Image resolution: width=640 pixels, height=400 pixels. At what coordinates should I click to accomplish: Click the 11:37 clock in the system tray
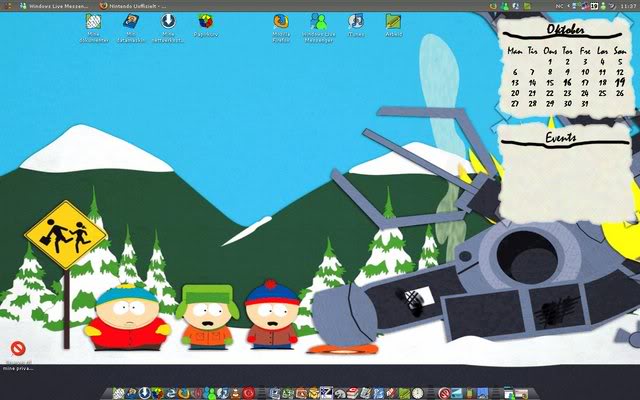(628, 6)
